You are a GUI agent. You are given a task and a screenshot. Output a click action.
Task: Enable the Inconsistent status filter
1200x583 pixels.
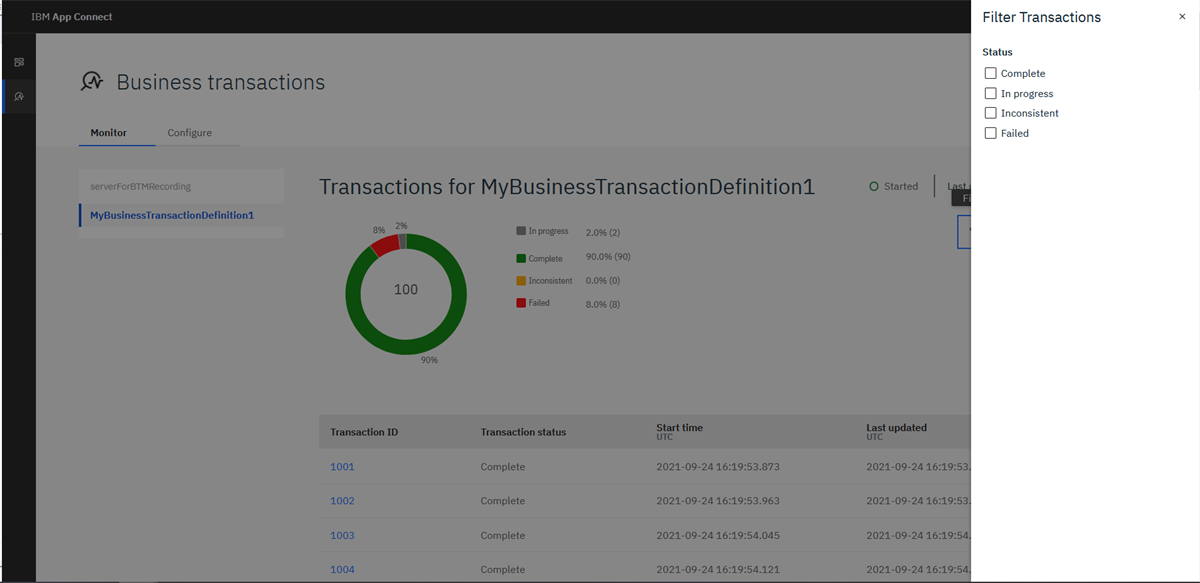[x=989, y=113]
